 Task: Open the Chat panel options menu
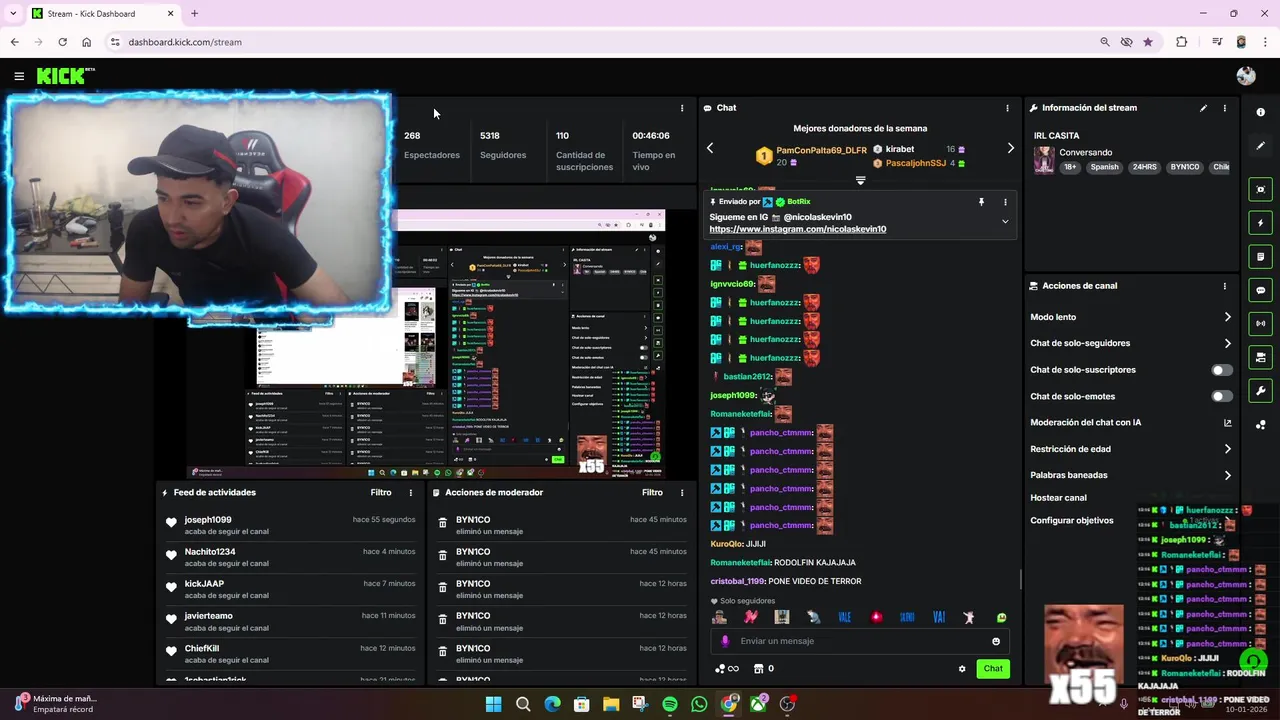(x=1007, y=108)
